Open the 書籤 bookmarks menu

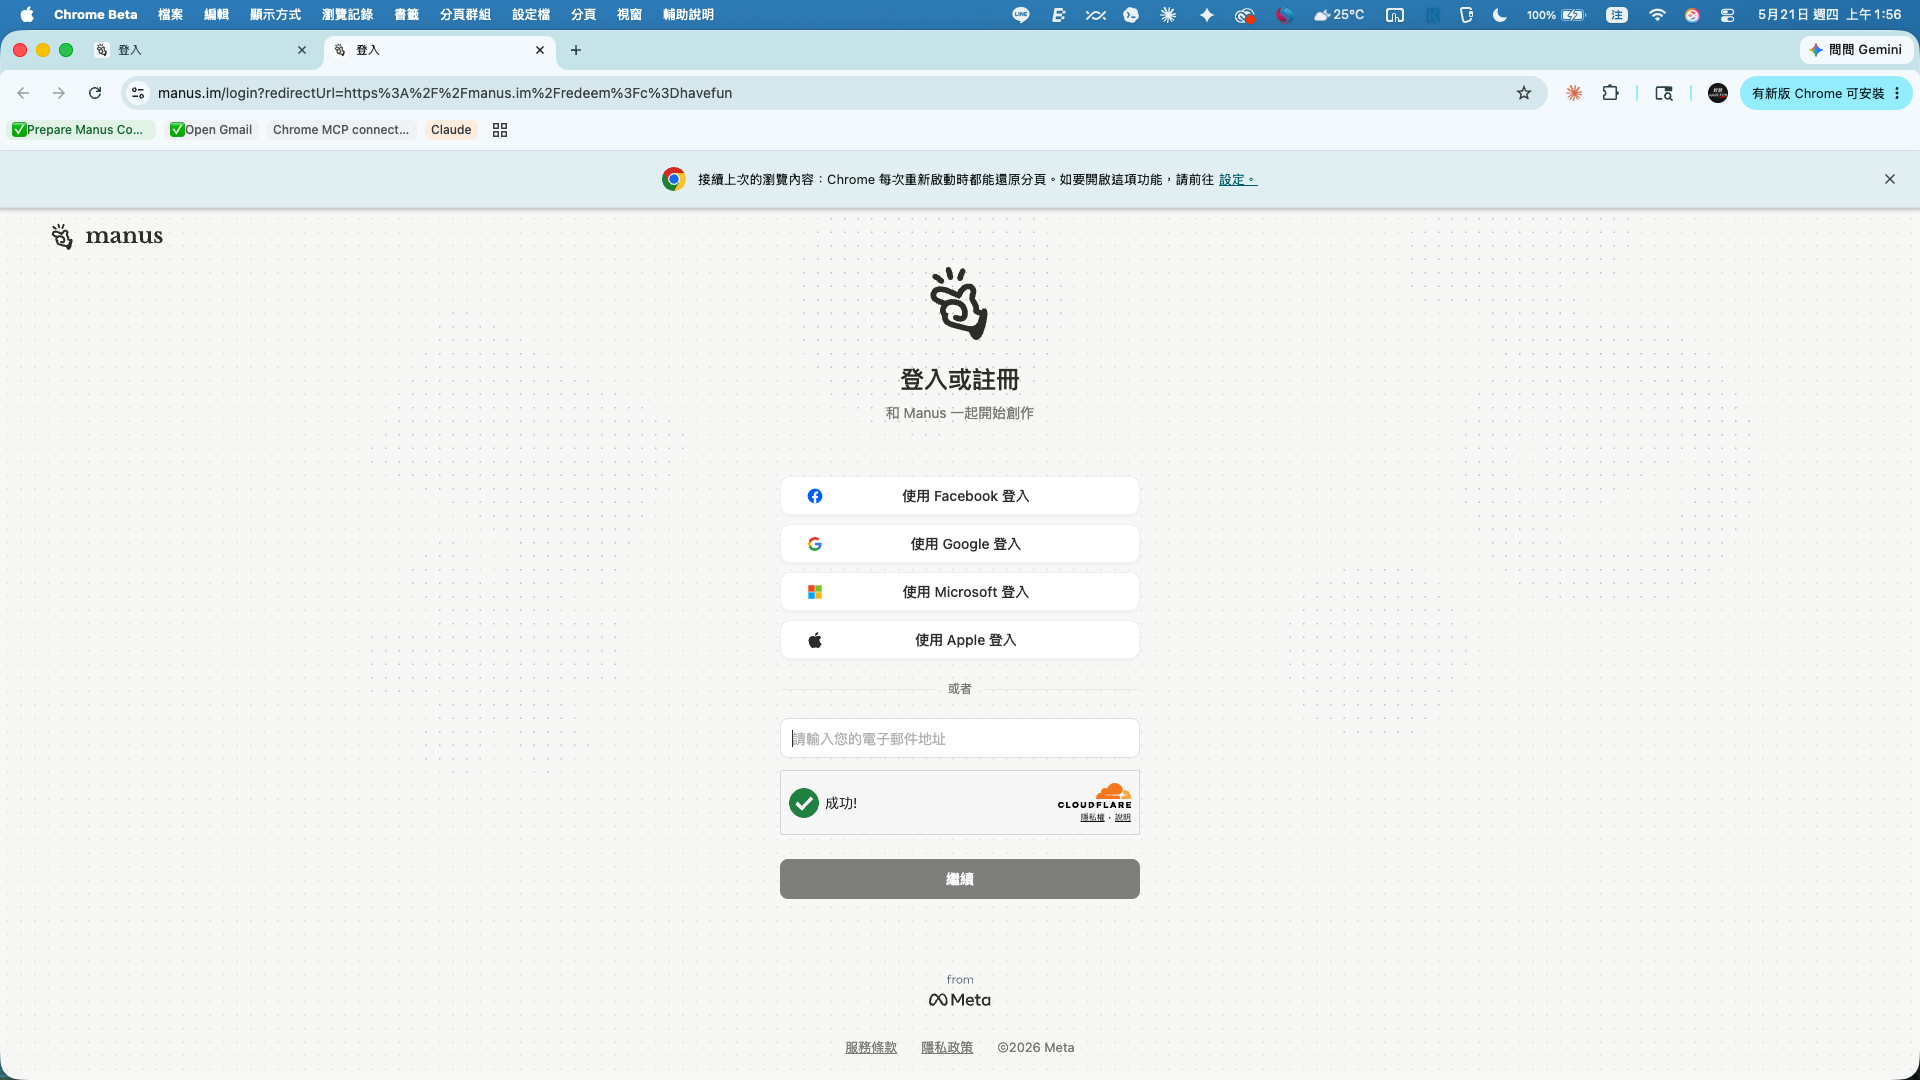(x=407, y=15)
